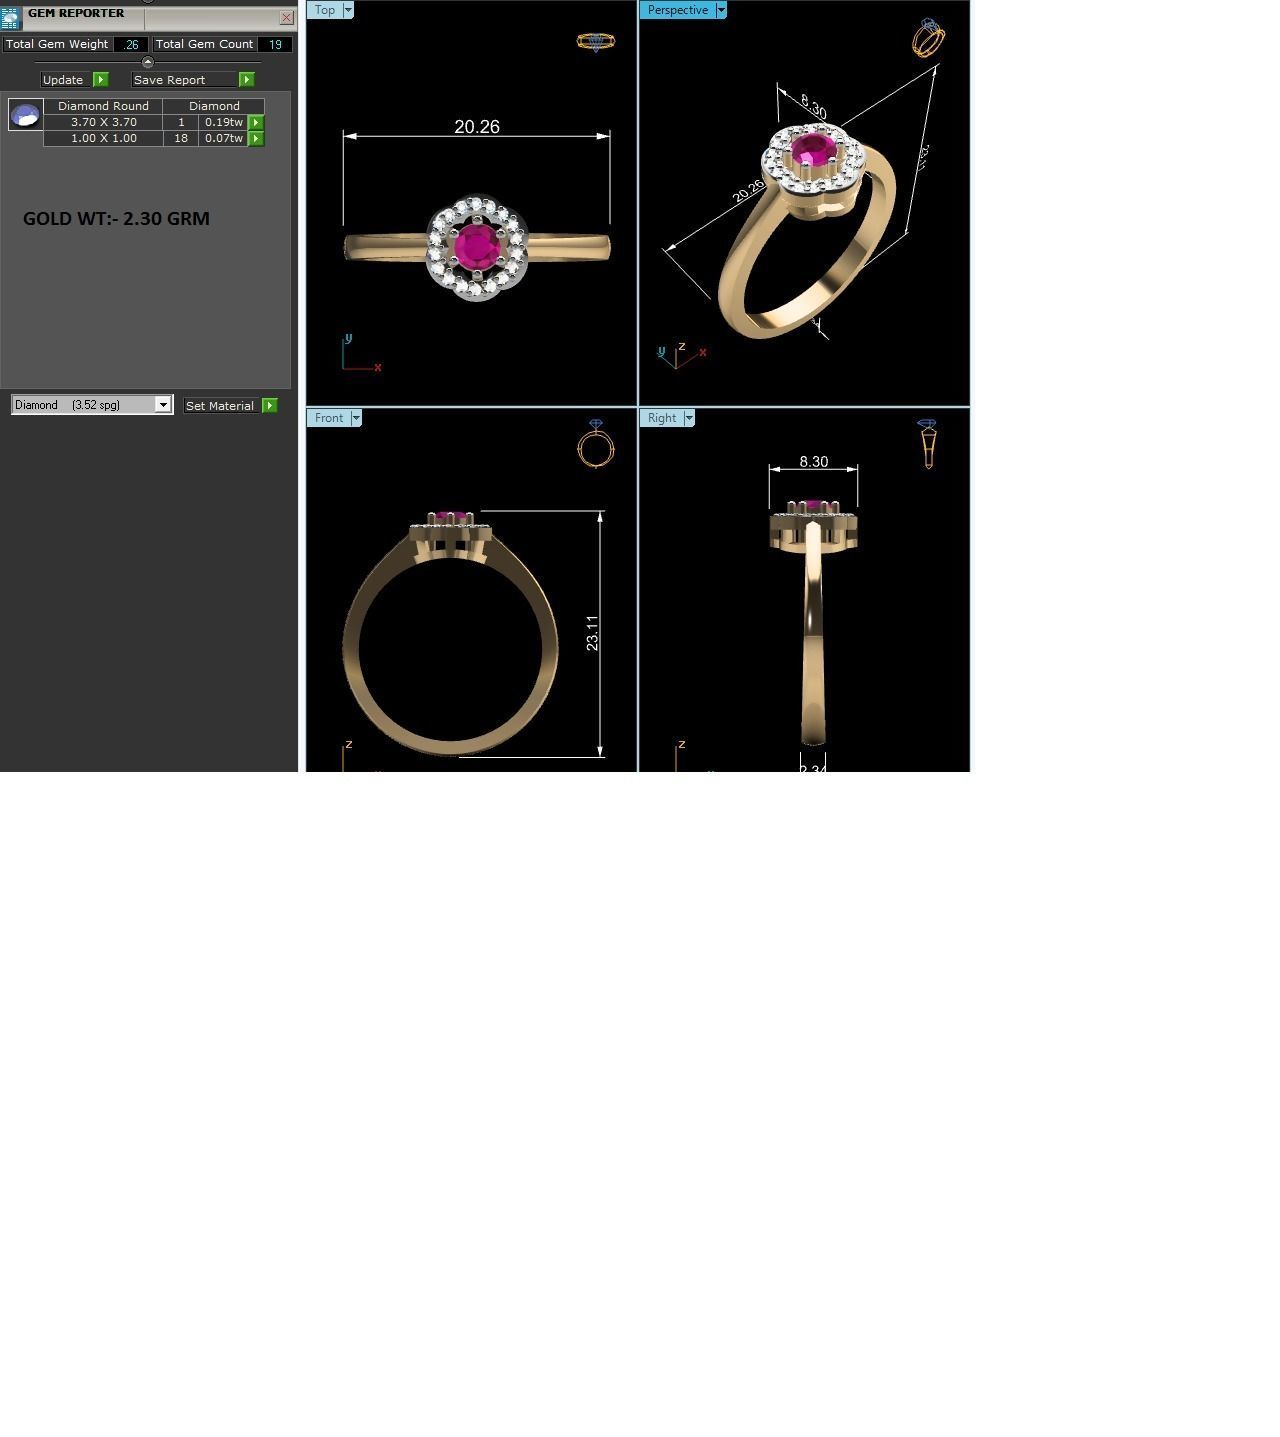Click the GOLD WT:- 2.30 GRM label
The image size is (1280, 1437).
(x=116, y=218)
